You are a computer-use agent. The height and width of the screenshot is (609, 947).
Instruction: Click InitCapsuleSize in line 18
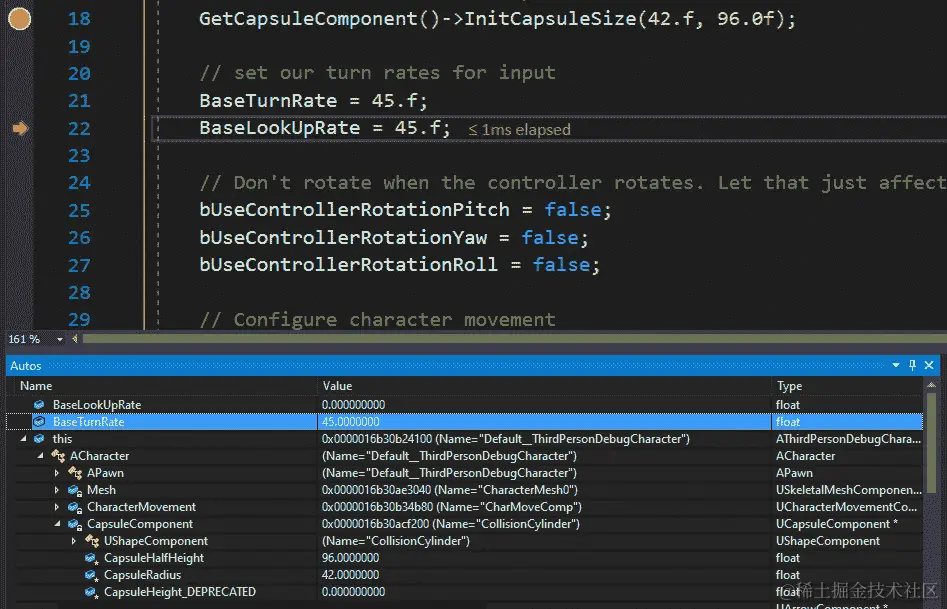(x=550, y=19)
